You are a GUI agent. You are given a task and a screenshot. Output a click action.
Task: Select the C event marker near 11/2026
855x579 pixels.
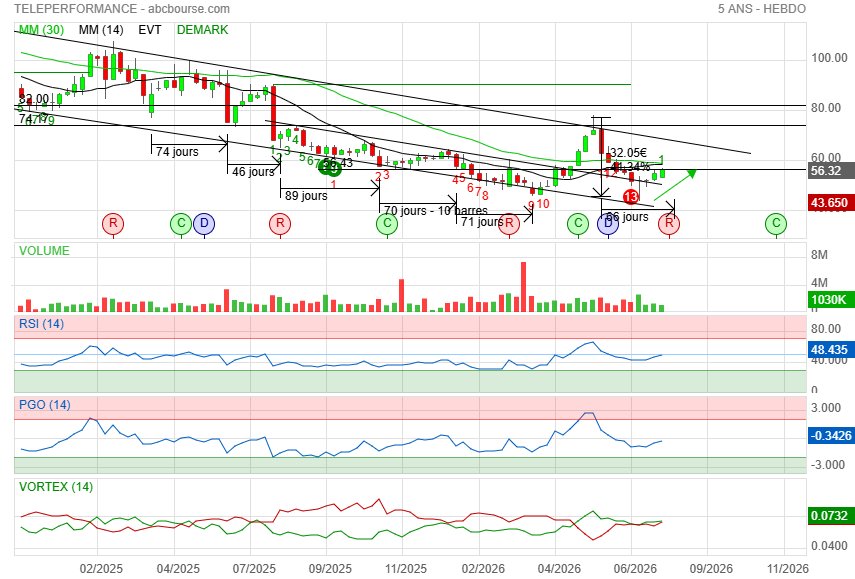(775, 224)
